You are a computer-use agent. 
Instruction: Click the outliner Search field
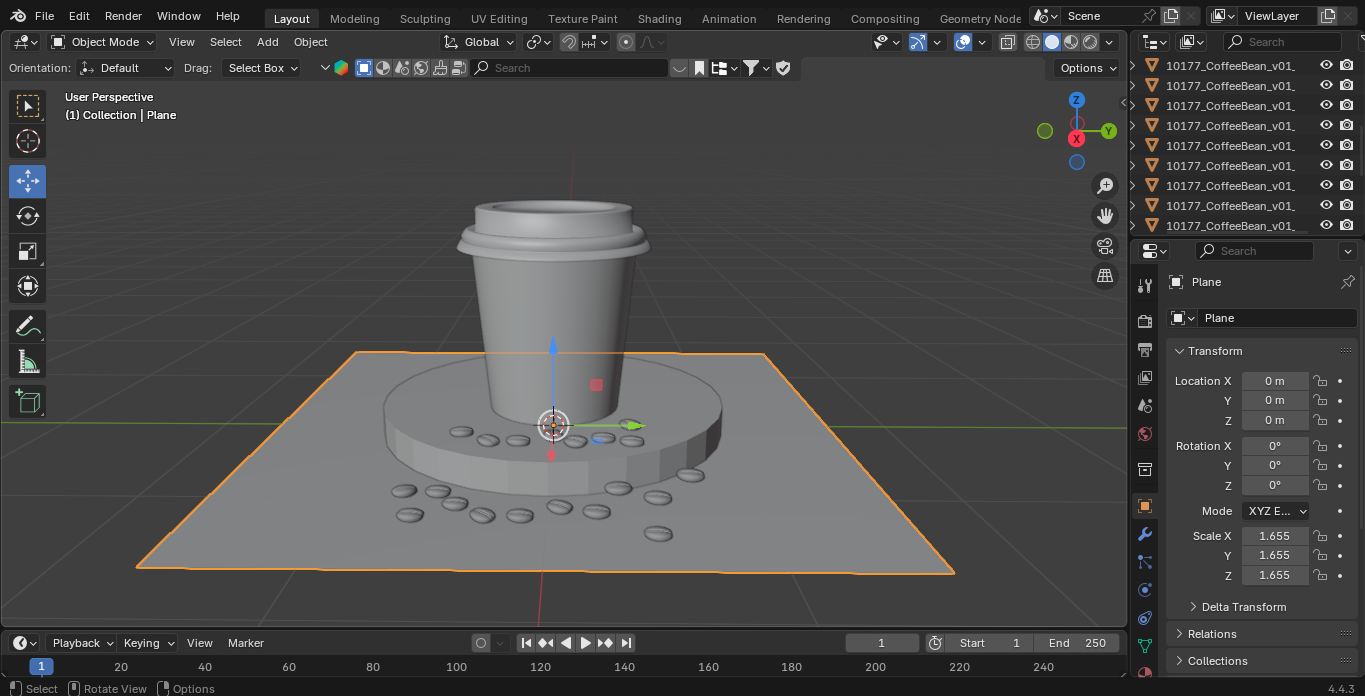point(1281,42)
